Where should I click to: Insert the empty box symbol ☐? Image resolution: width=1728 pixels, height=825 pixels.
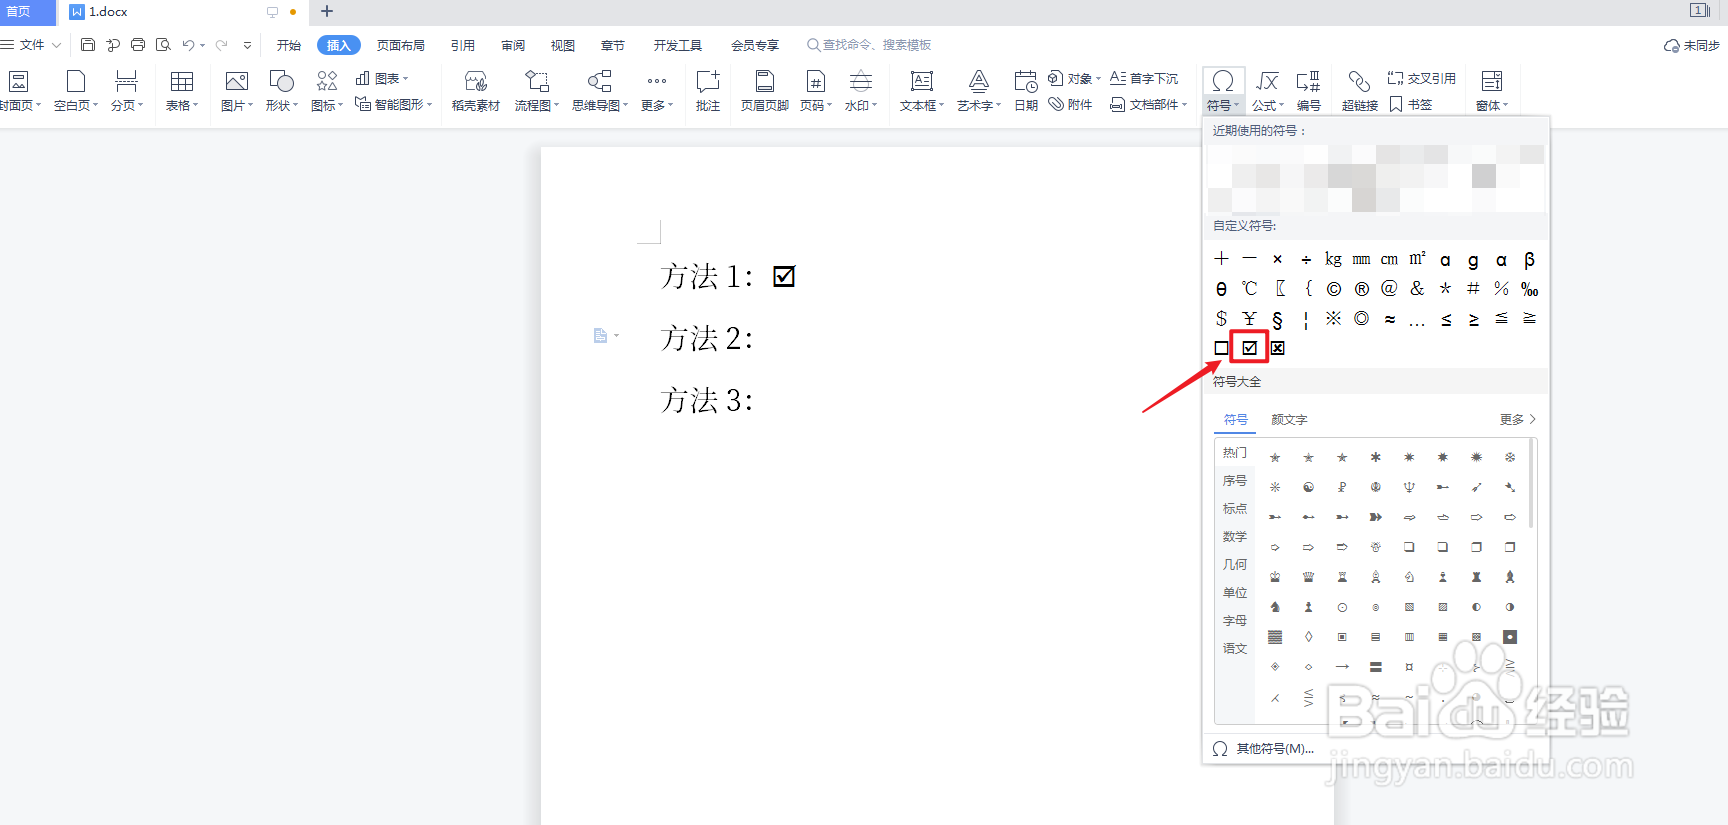(1221, 348)
